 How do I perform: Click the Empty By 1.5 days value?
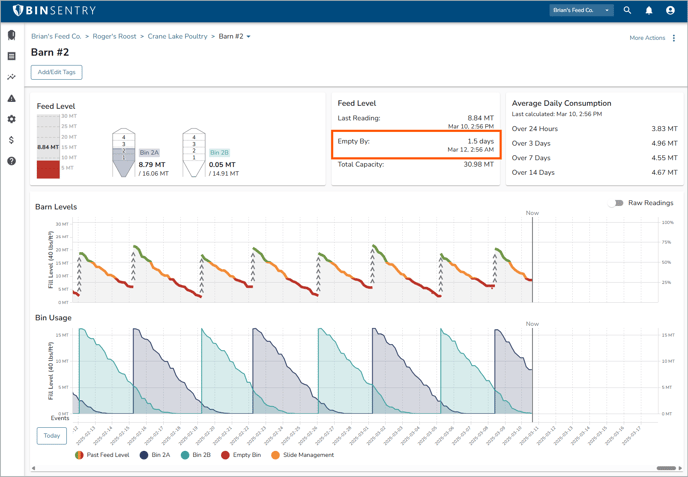click(480, 141)
